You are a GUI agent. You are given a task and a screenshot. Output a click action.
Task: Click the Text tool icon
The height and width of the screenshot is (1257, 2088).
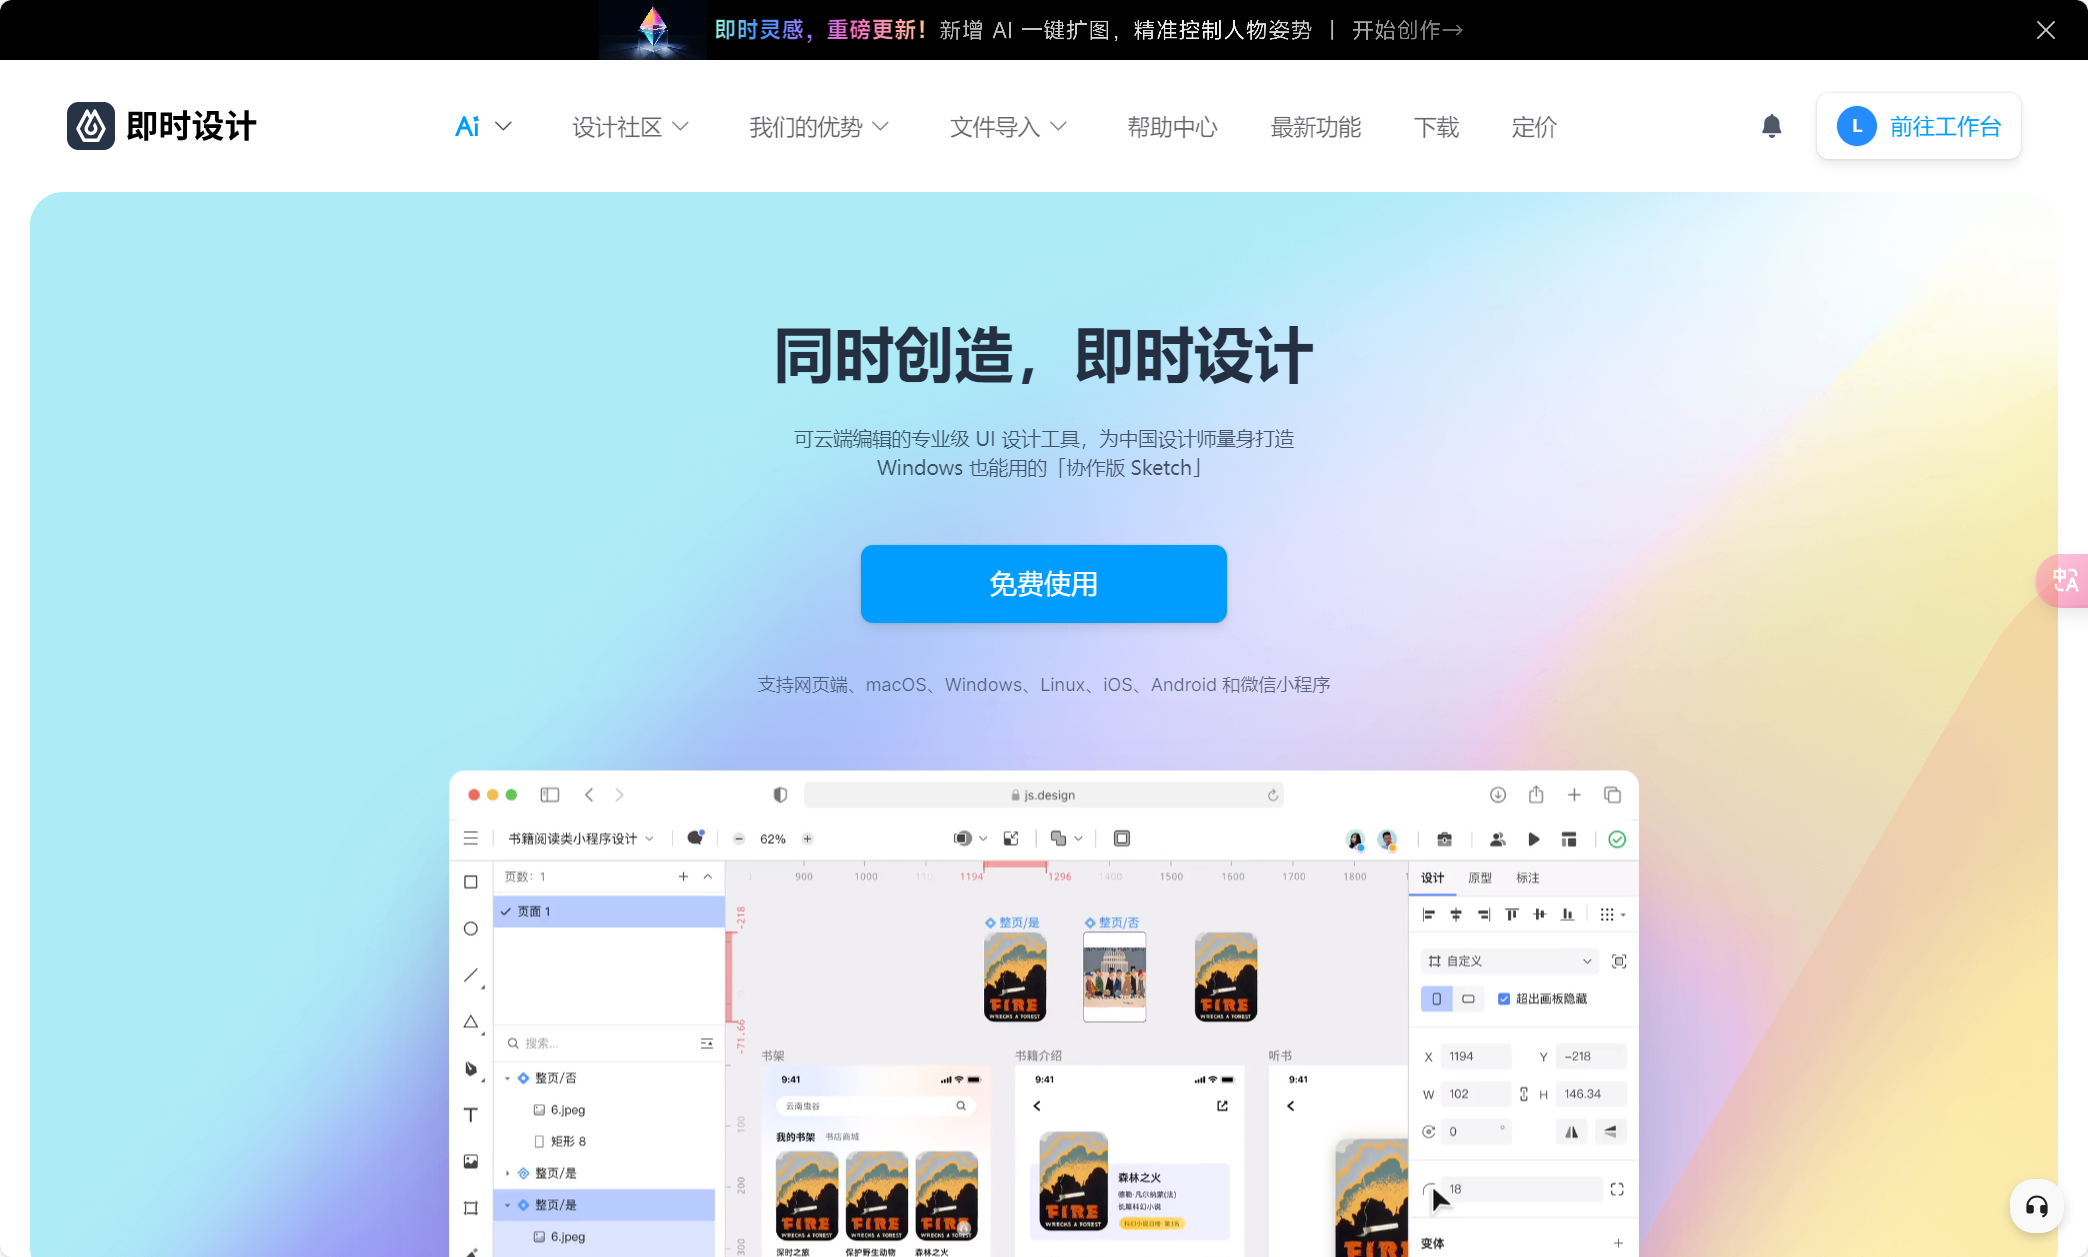(x=471, y=1117)
